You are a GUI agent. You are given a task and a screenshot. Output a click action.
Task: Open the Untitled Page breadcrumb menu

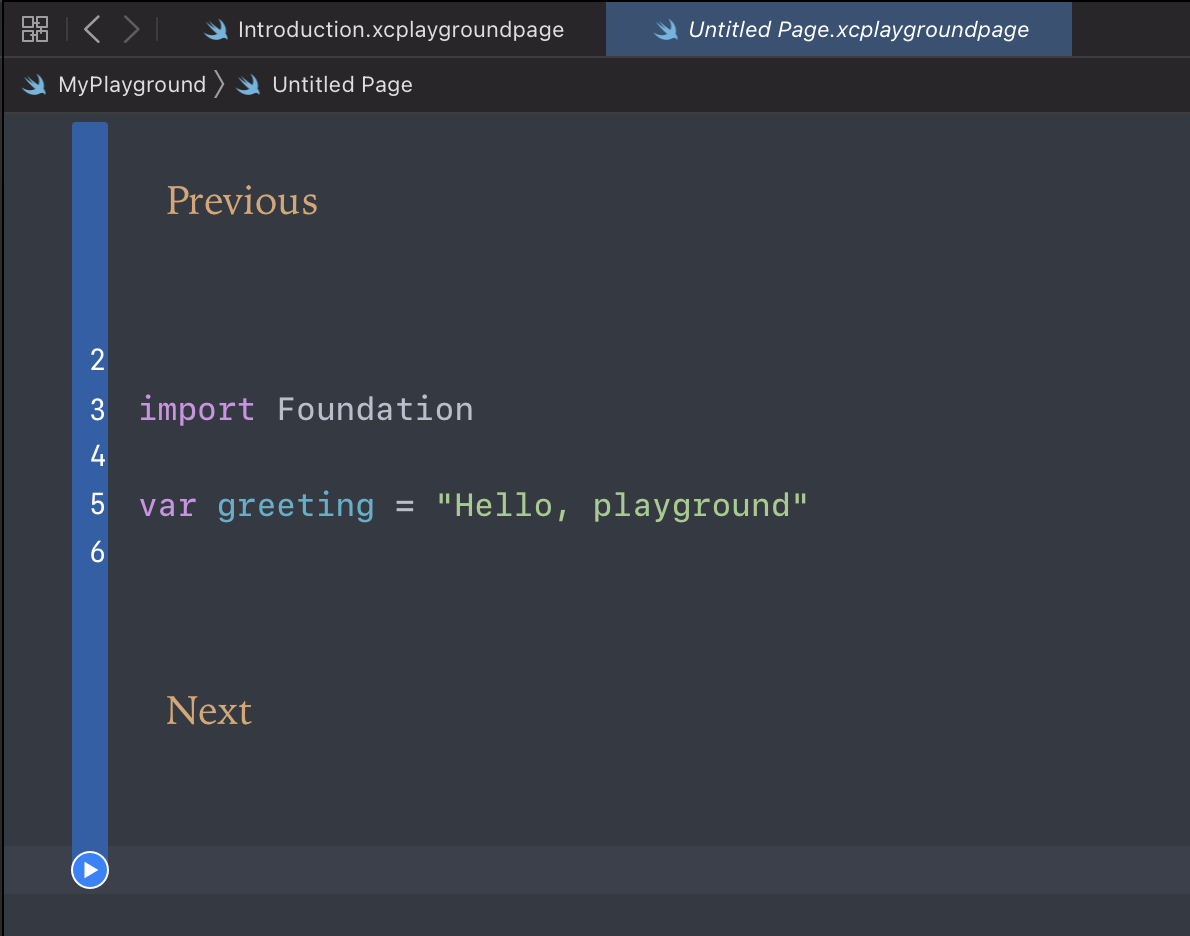click(342, 85)
